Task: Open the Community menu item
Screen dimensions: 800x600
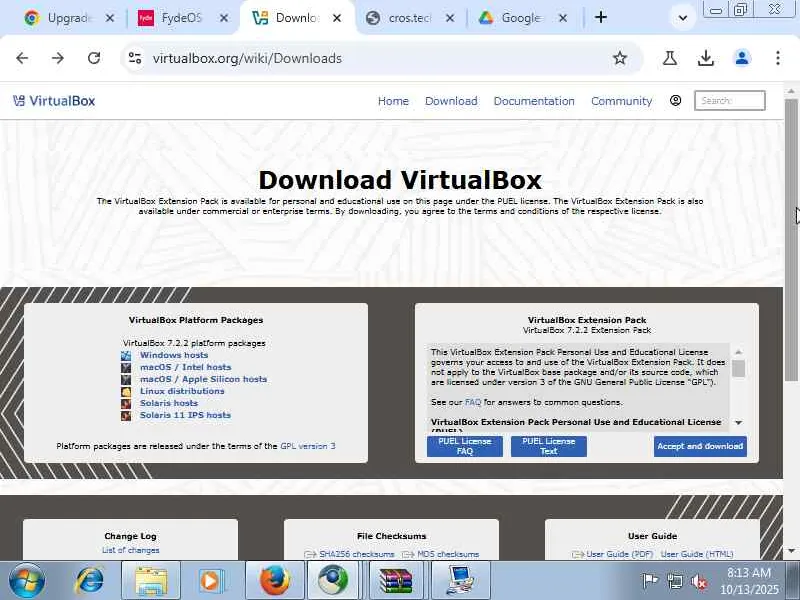Action: tap(621, 101)
